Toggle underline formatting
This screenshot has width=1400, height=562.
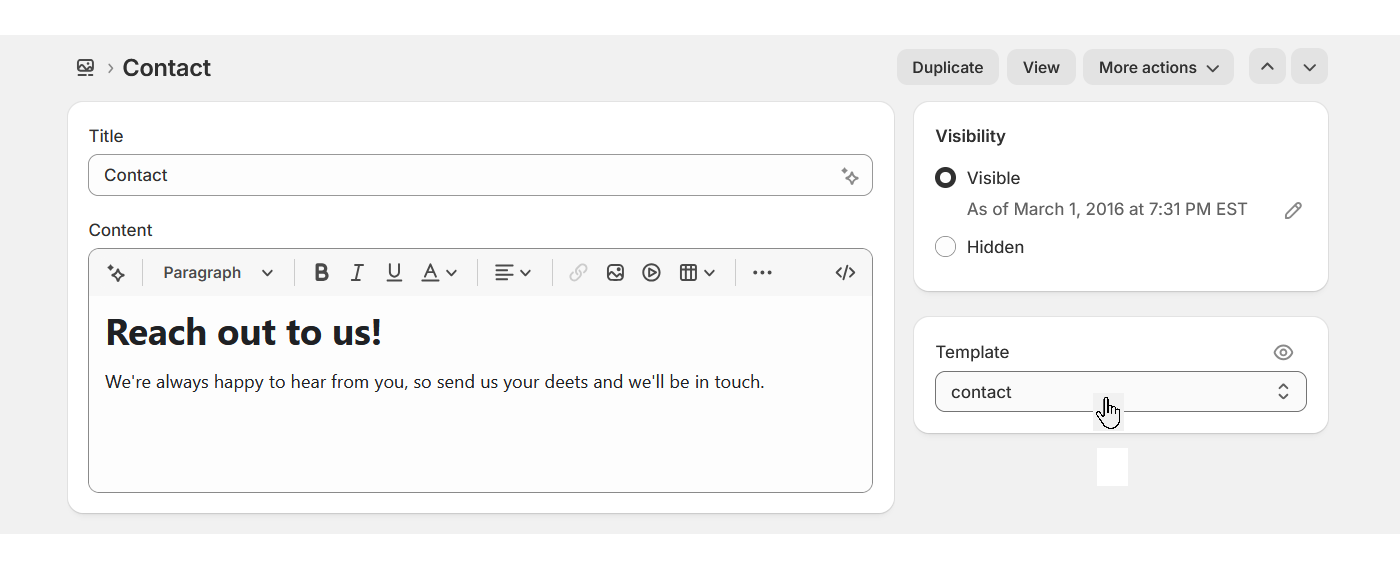pyautogui.click(x=394, y=273)
